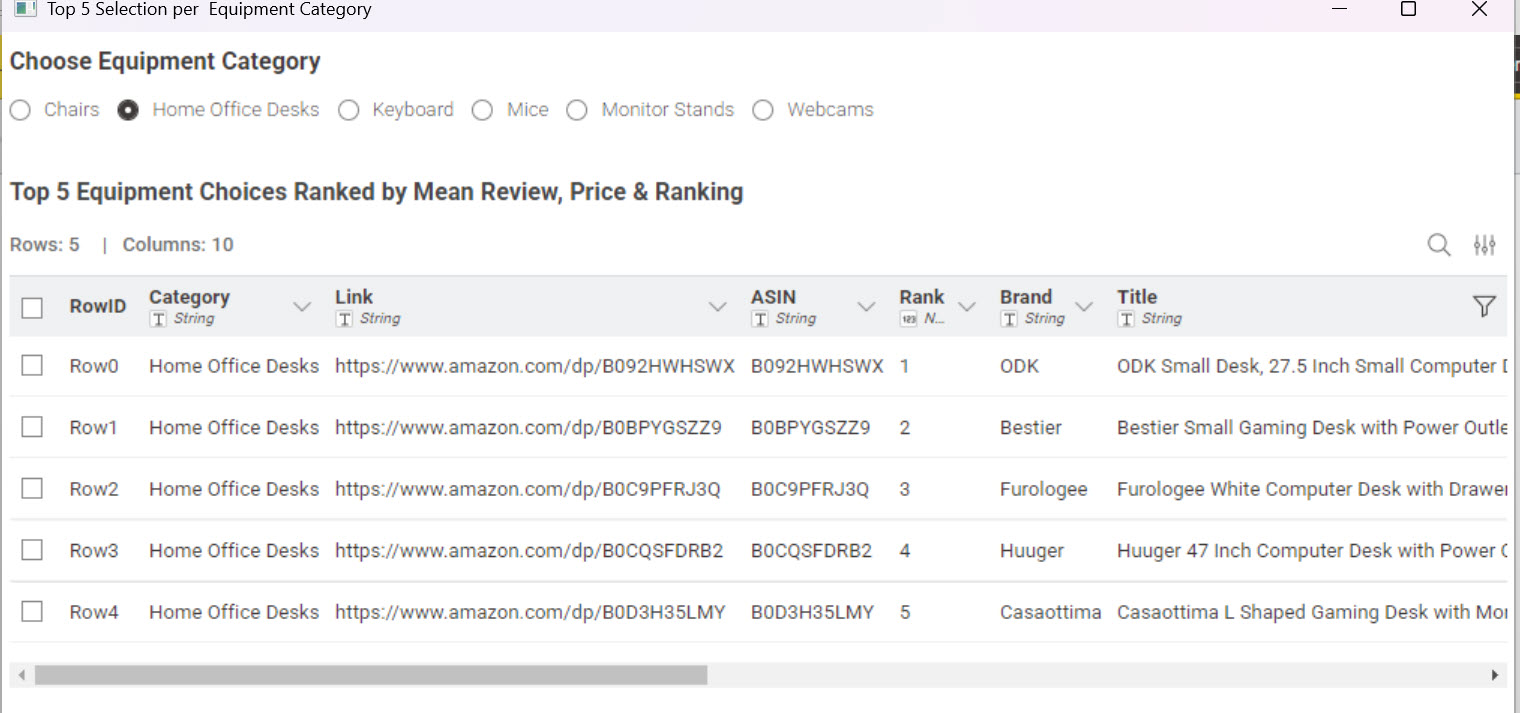Expand the Category column dropdown arrow
This screenshot has height=713, width=1520.
click(301, 307)
